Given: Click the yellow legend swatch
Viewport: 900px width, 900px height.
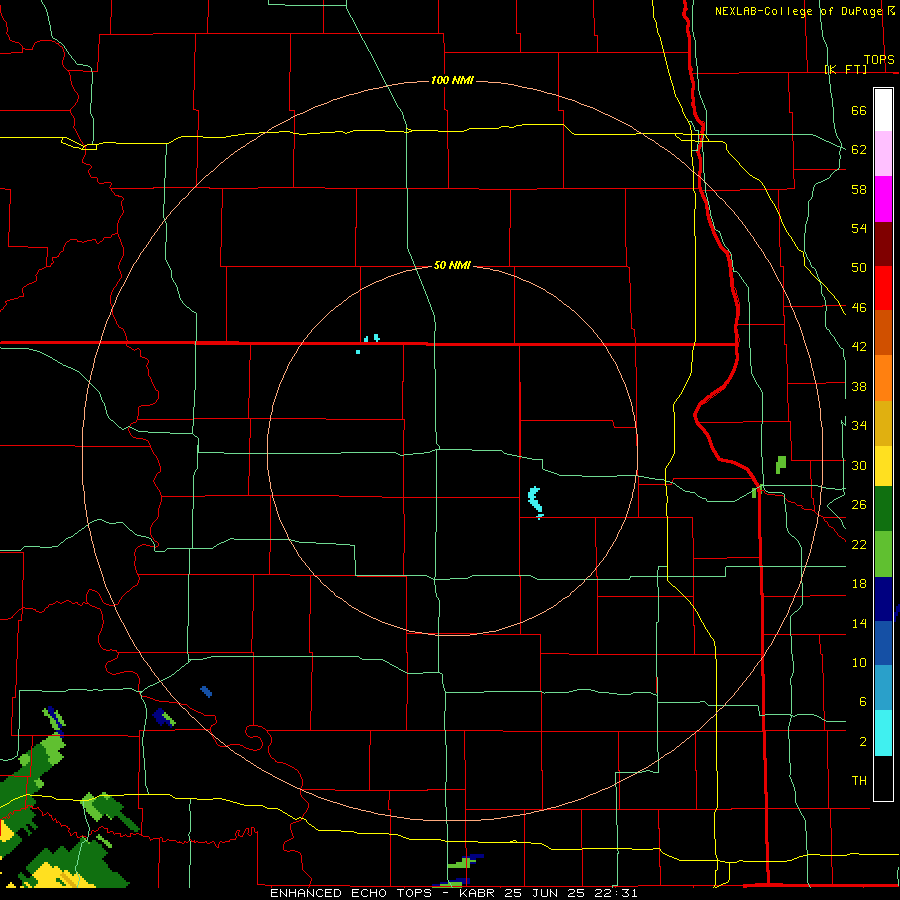Looking at the screenshot, I should 883,466.
